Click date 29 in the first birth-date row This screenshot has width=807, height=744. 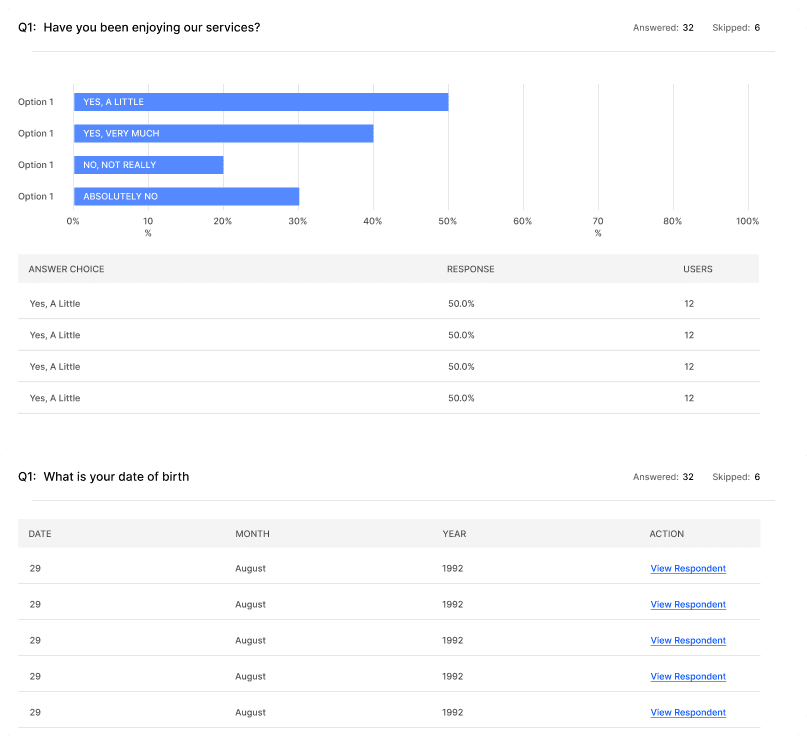tap(35, 569)
